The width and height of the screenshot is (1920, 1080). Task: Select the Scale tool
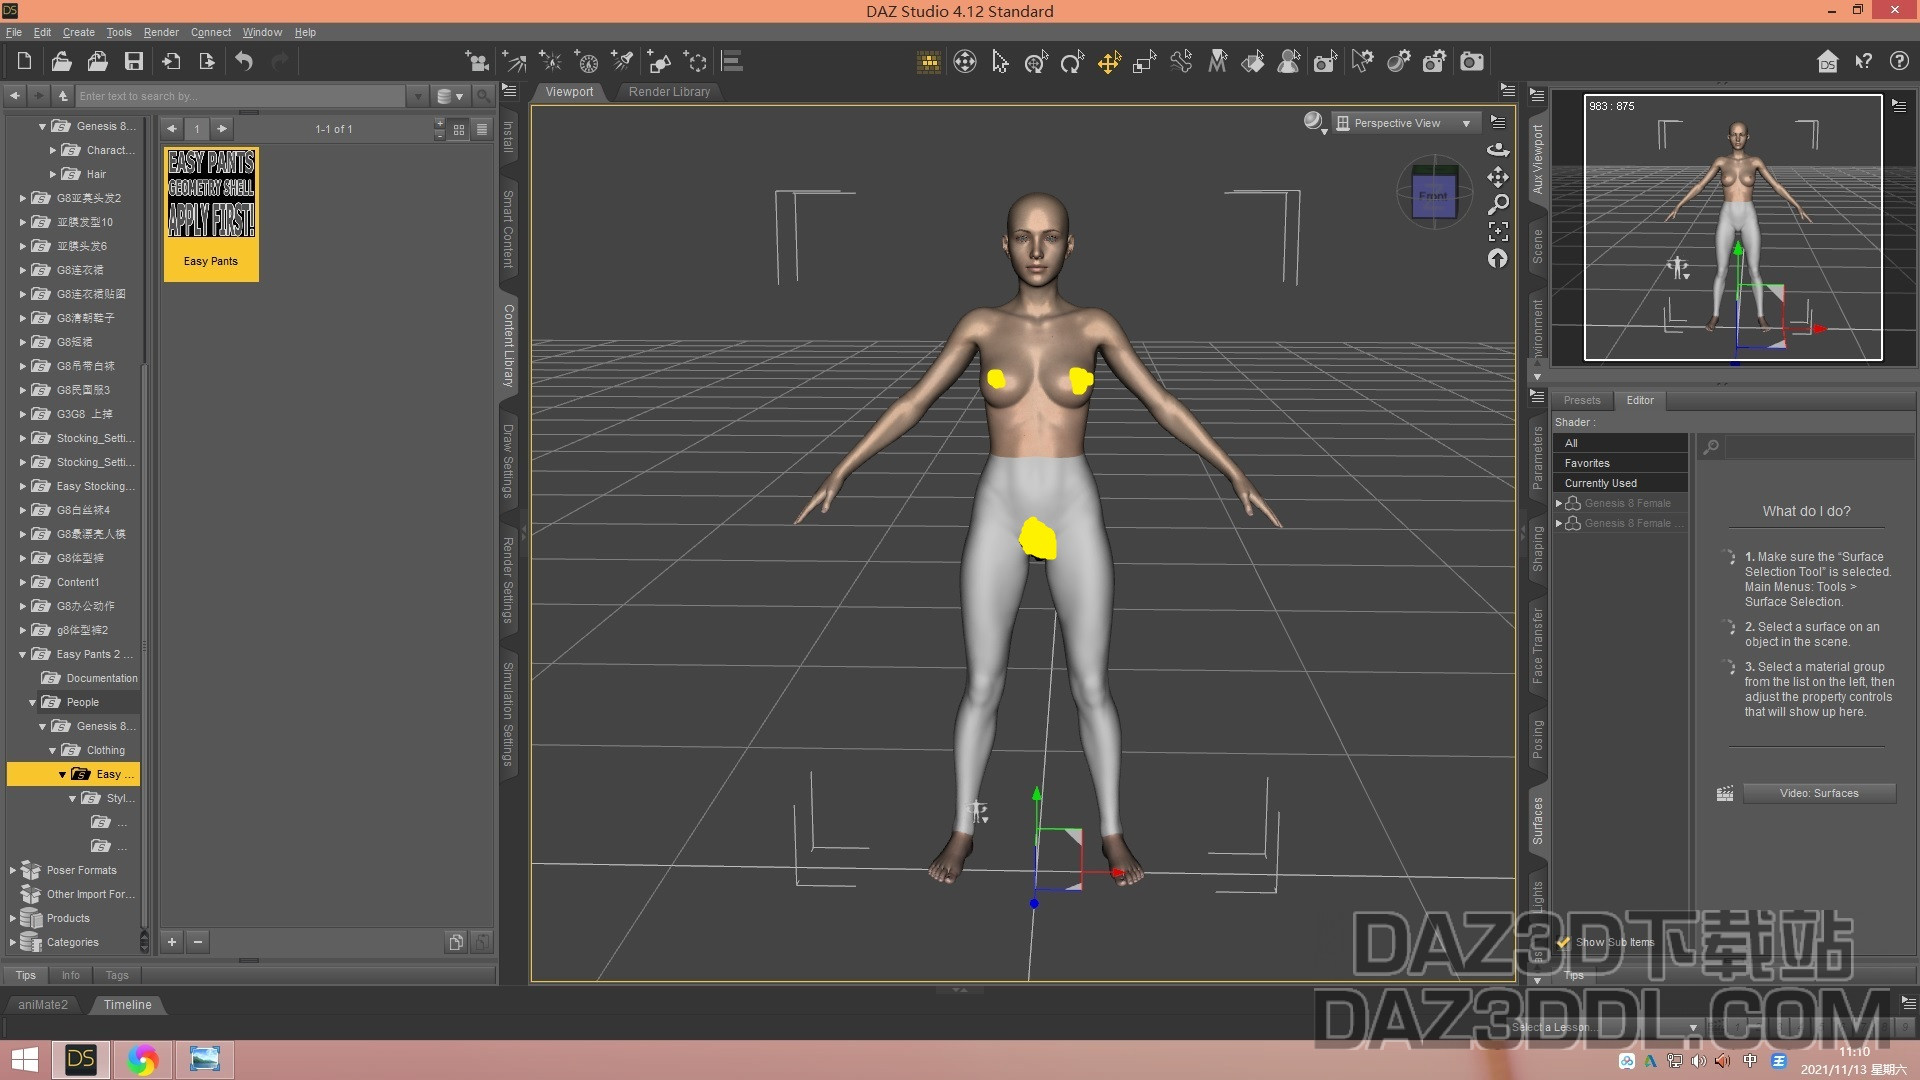pyautogui.click(x=1145, y=62)
